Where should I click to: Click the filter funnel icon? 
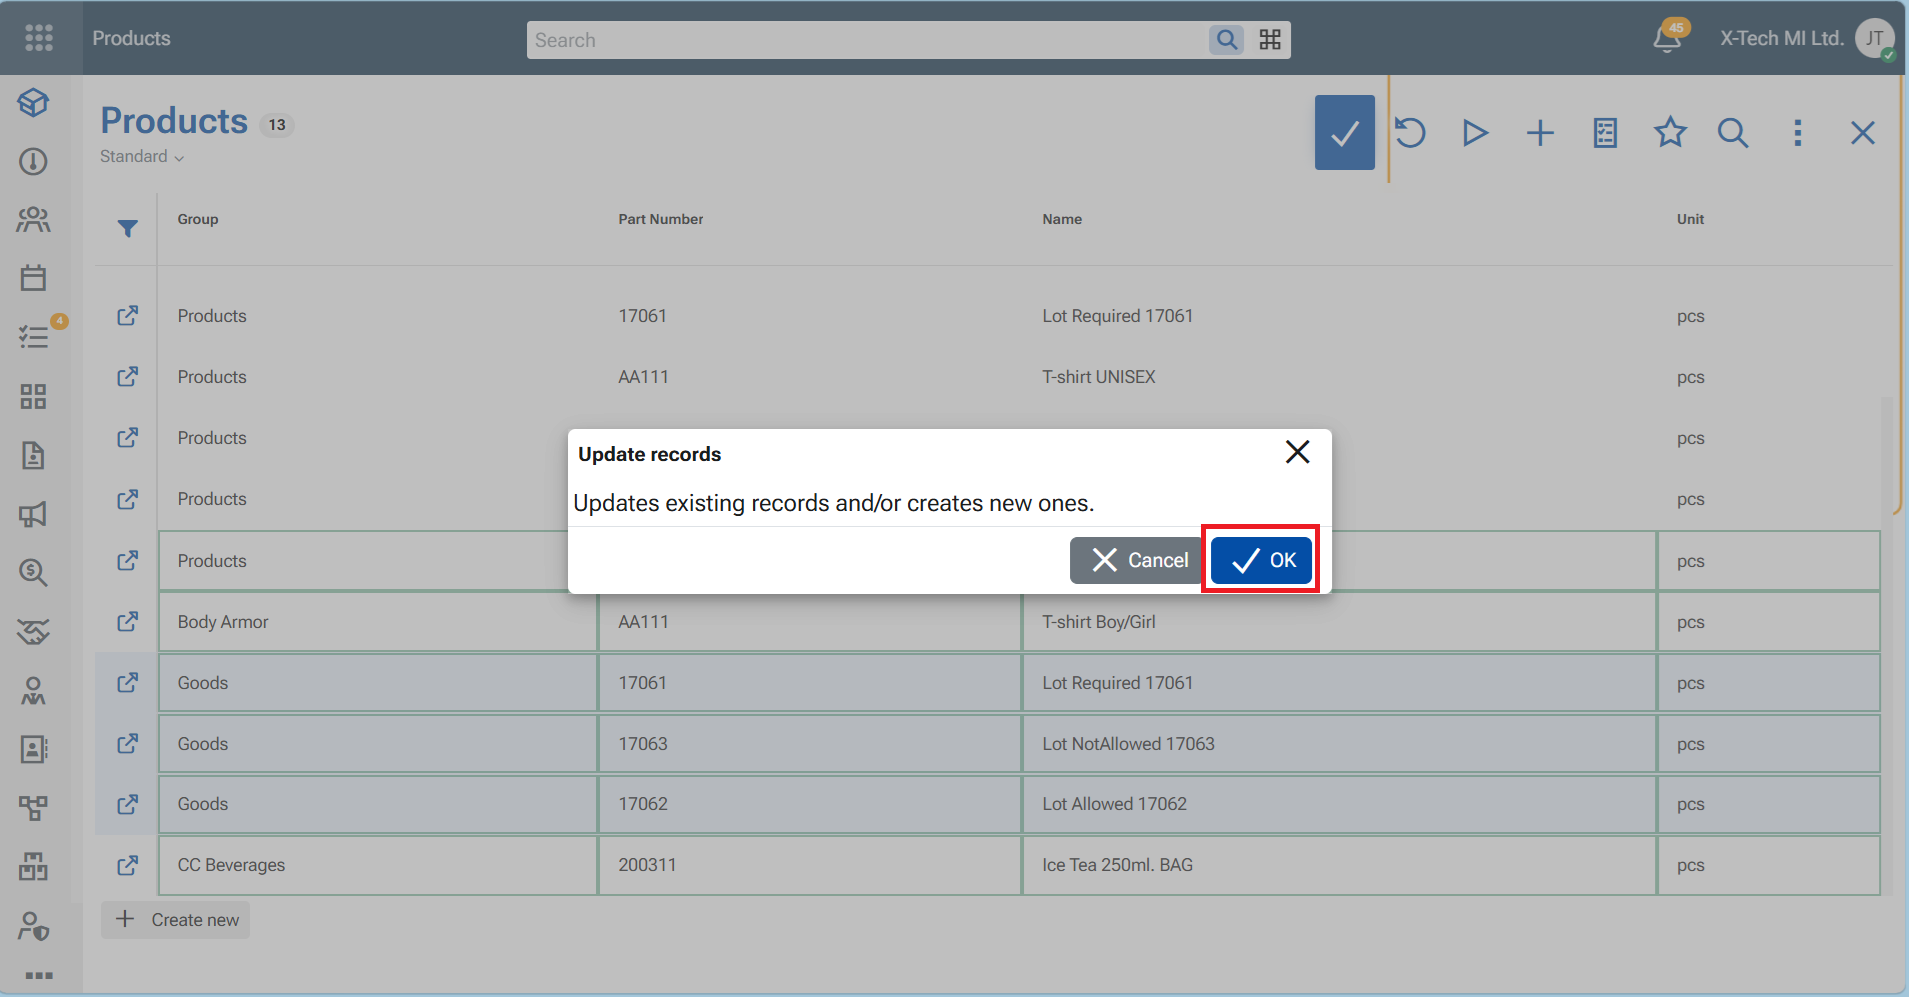128,229
